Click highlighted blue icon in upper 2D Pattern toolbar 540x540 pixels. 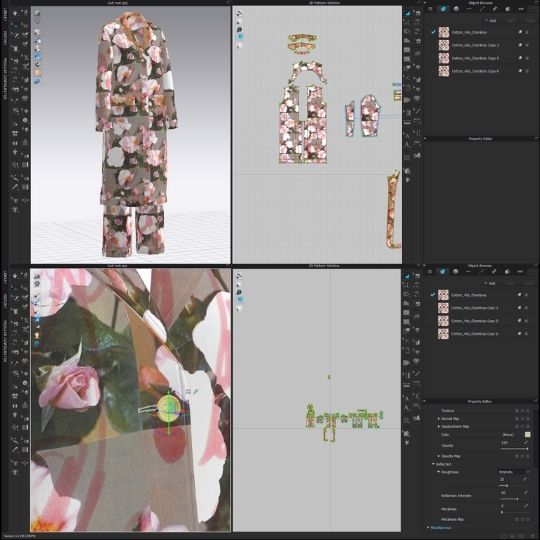point(240,37)
